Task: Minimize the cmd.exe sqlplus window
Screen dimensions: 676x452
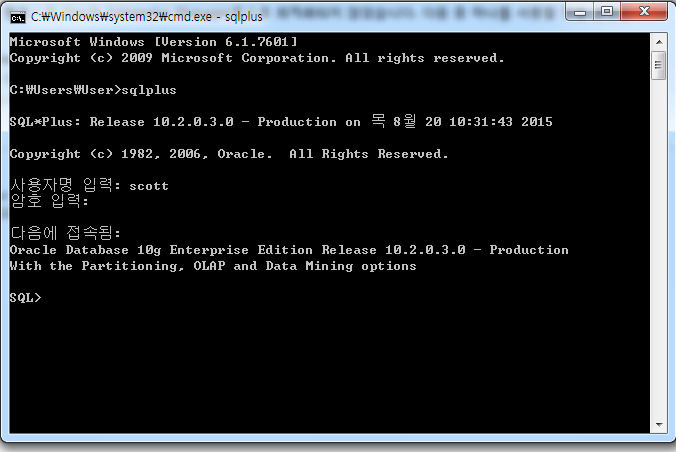Action: 580,12
